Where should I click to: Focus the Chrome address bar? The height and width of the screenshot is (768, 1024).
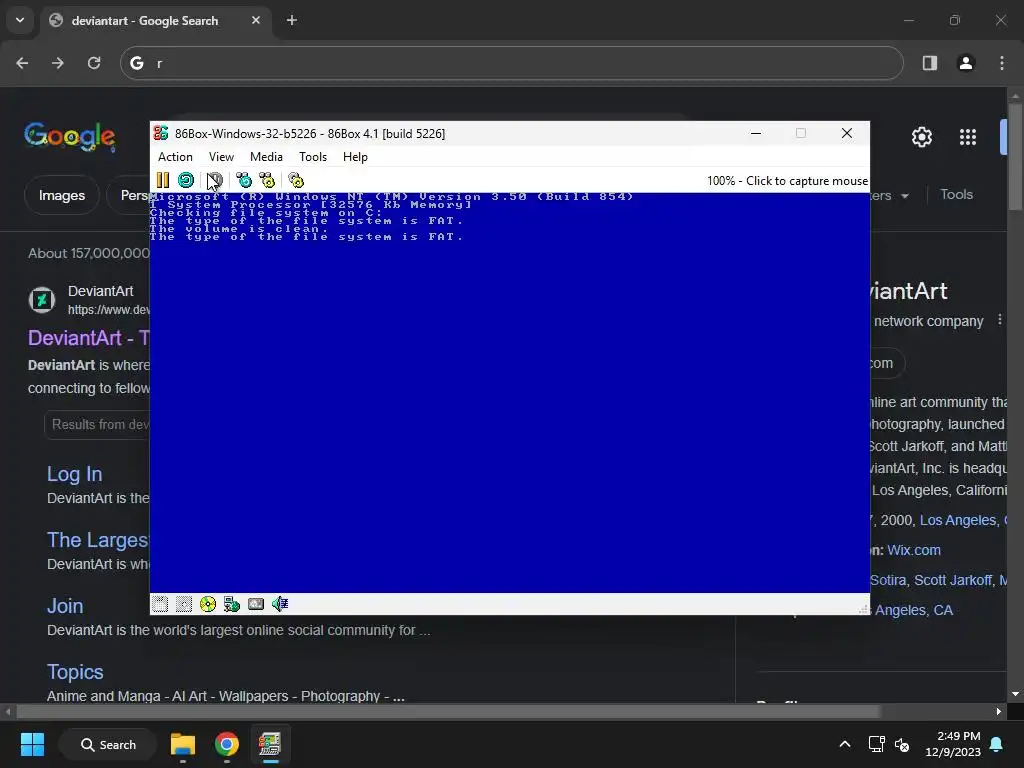click(x=512, y=63)
